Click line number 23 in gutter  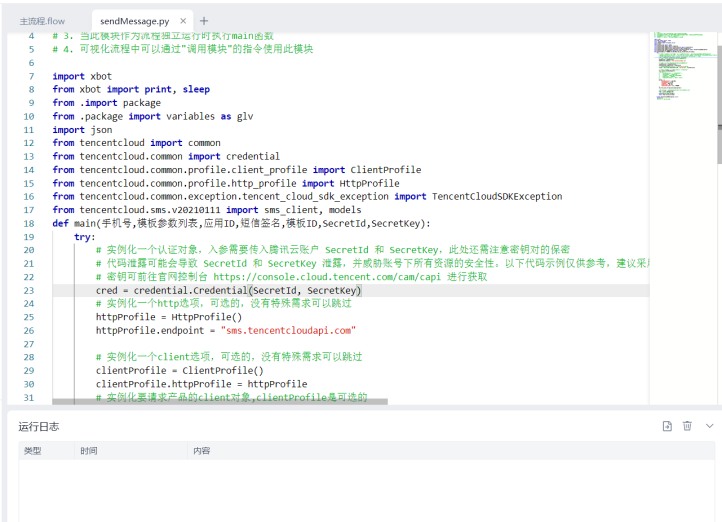click(x=29, y=290)
